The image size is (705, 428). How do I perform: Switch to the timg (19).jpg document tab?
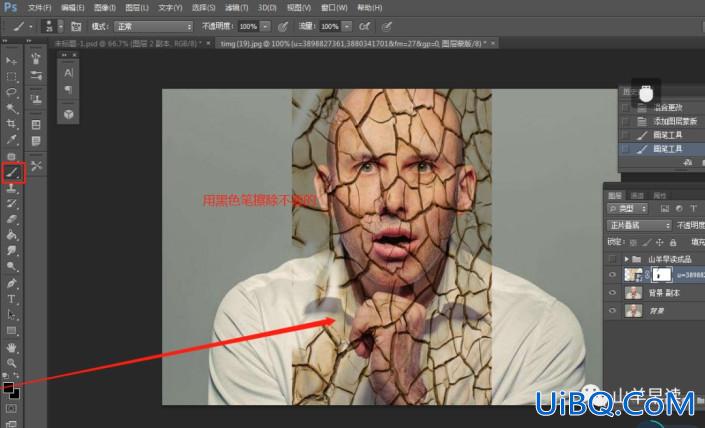click(x=353, y=43)
